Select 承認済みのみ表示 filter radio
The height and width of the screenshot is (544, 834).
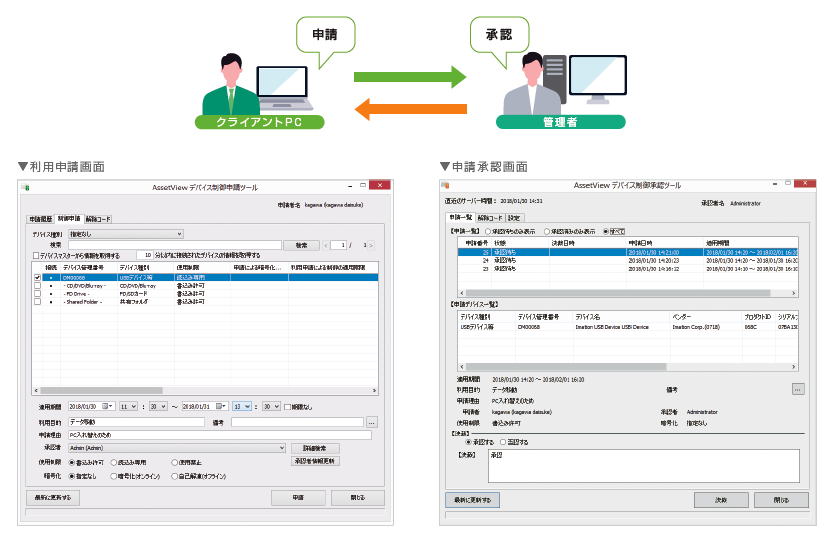(x=547, y=231)
